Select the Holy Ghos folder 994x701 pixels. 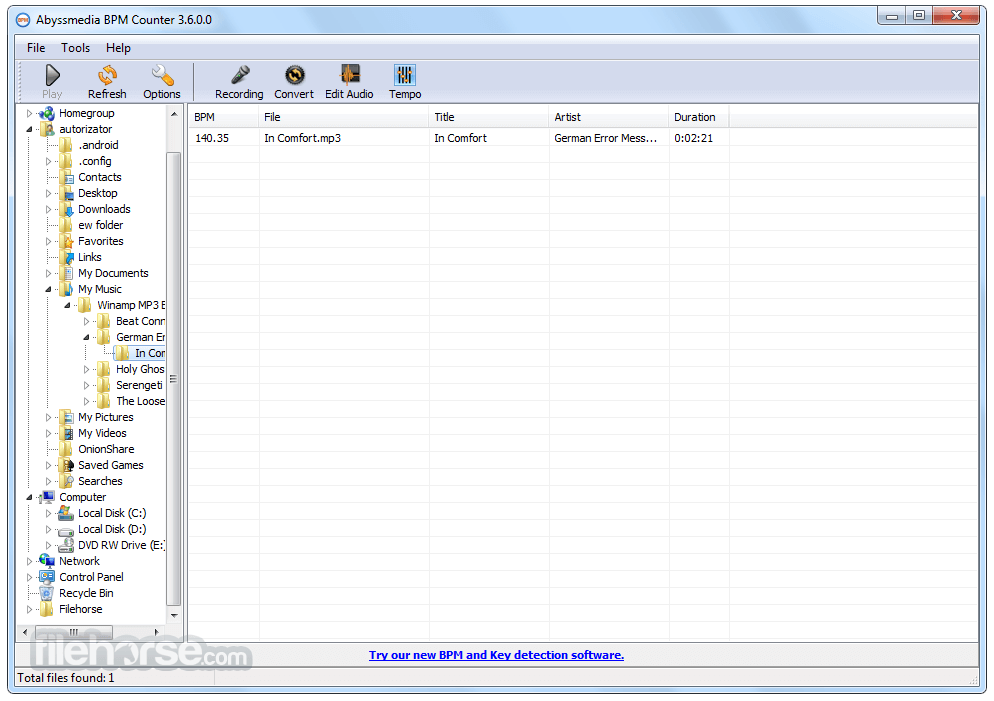click(x=139, y=370)
